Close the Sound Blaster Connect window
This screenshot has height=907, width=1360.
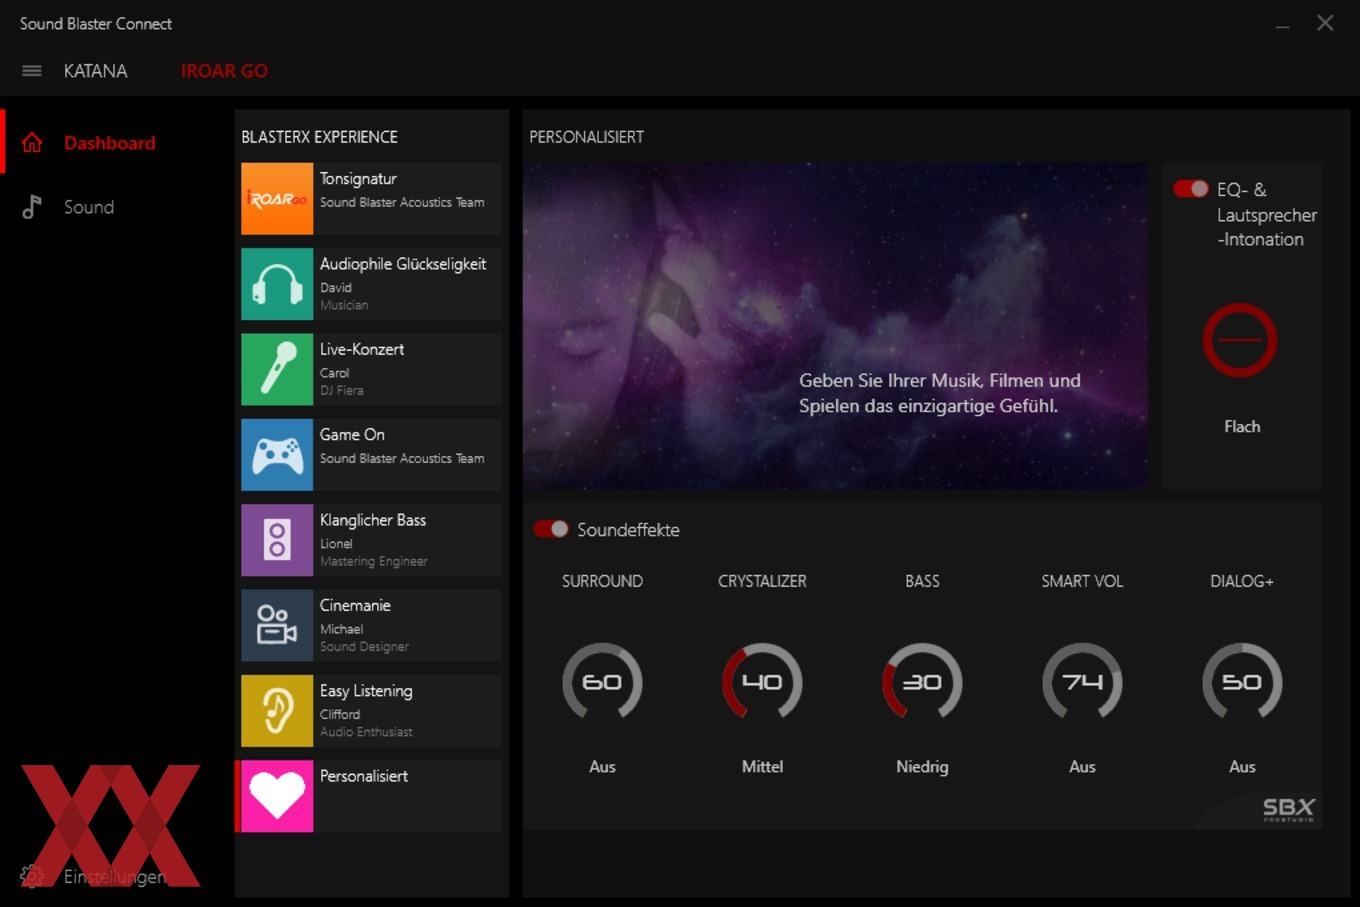tap(1325, 23)
